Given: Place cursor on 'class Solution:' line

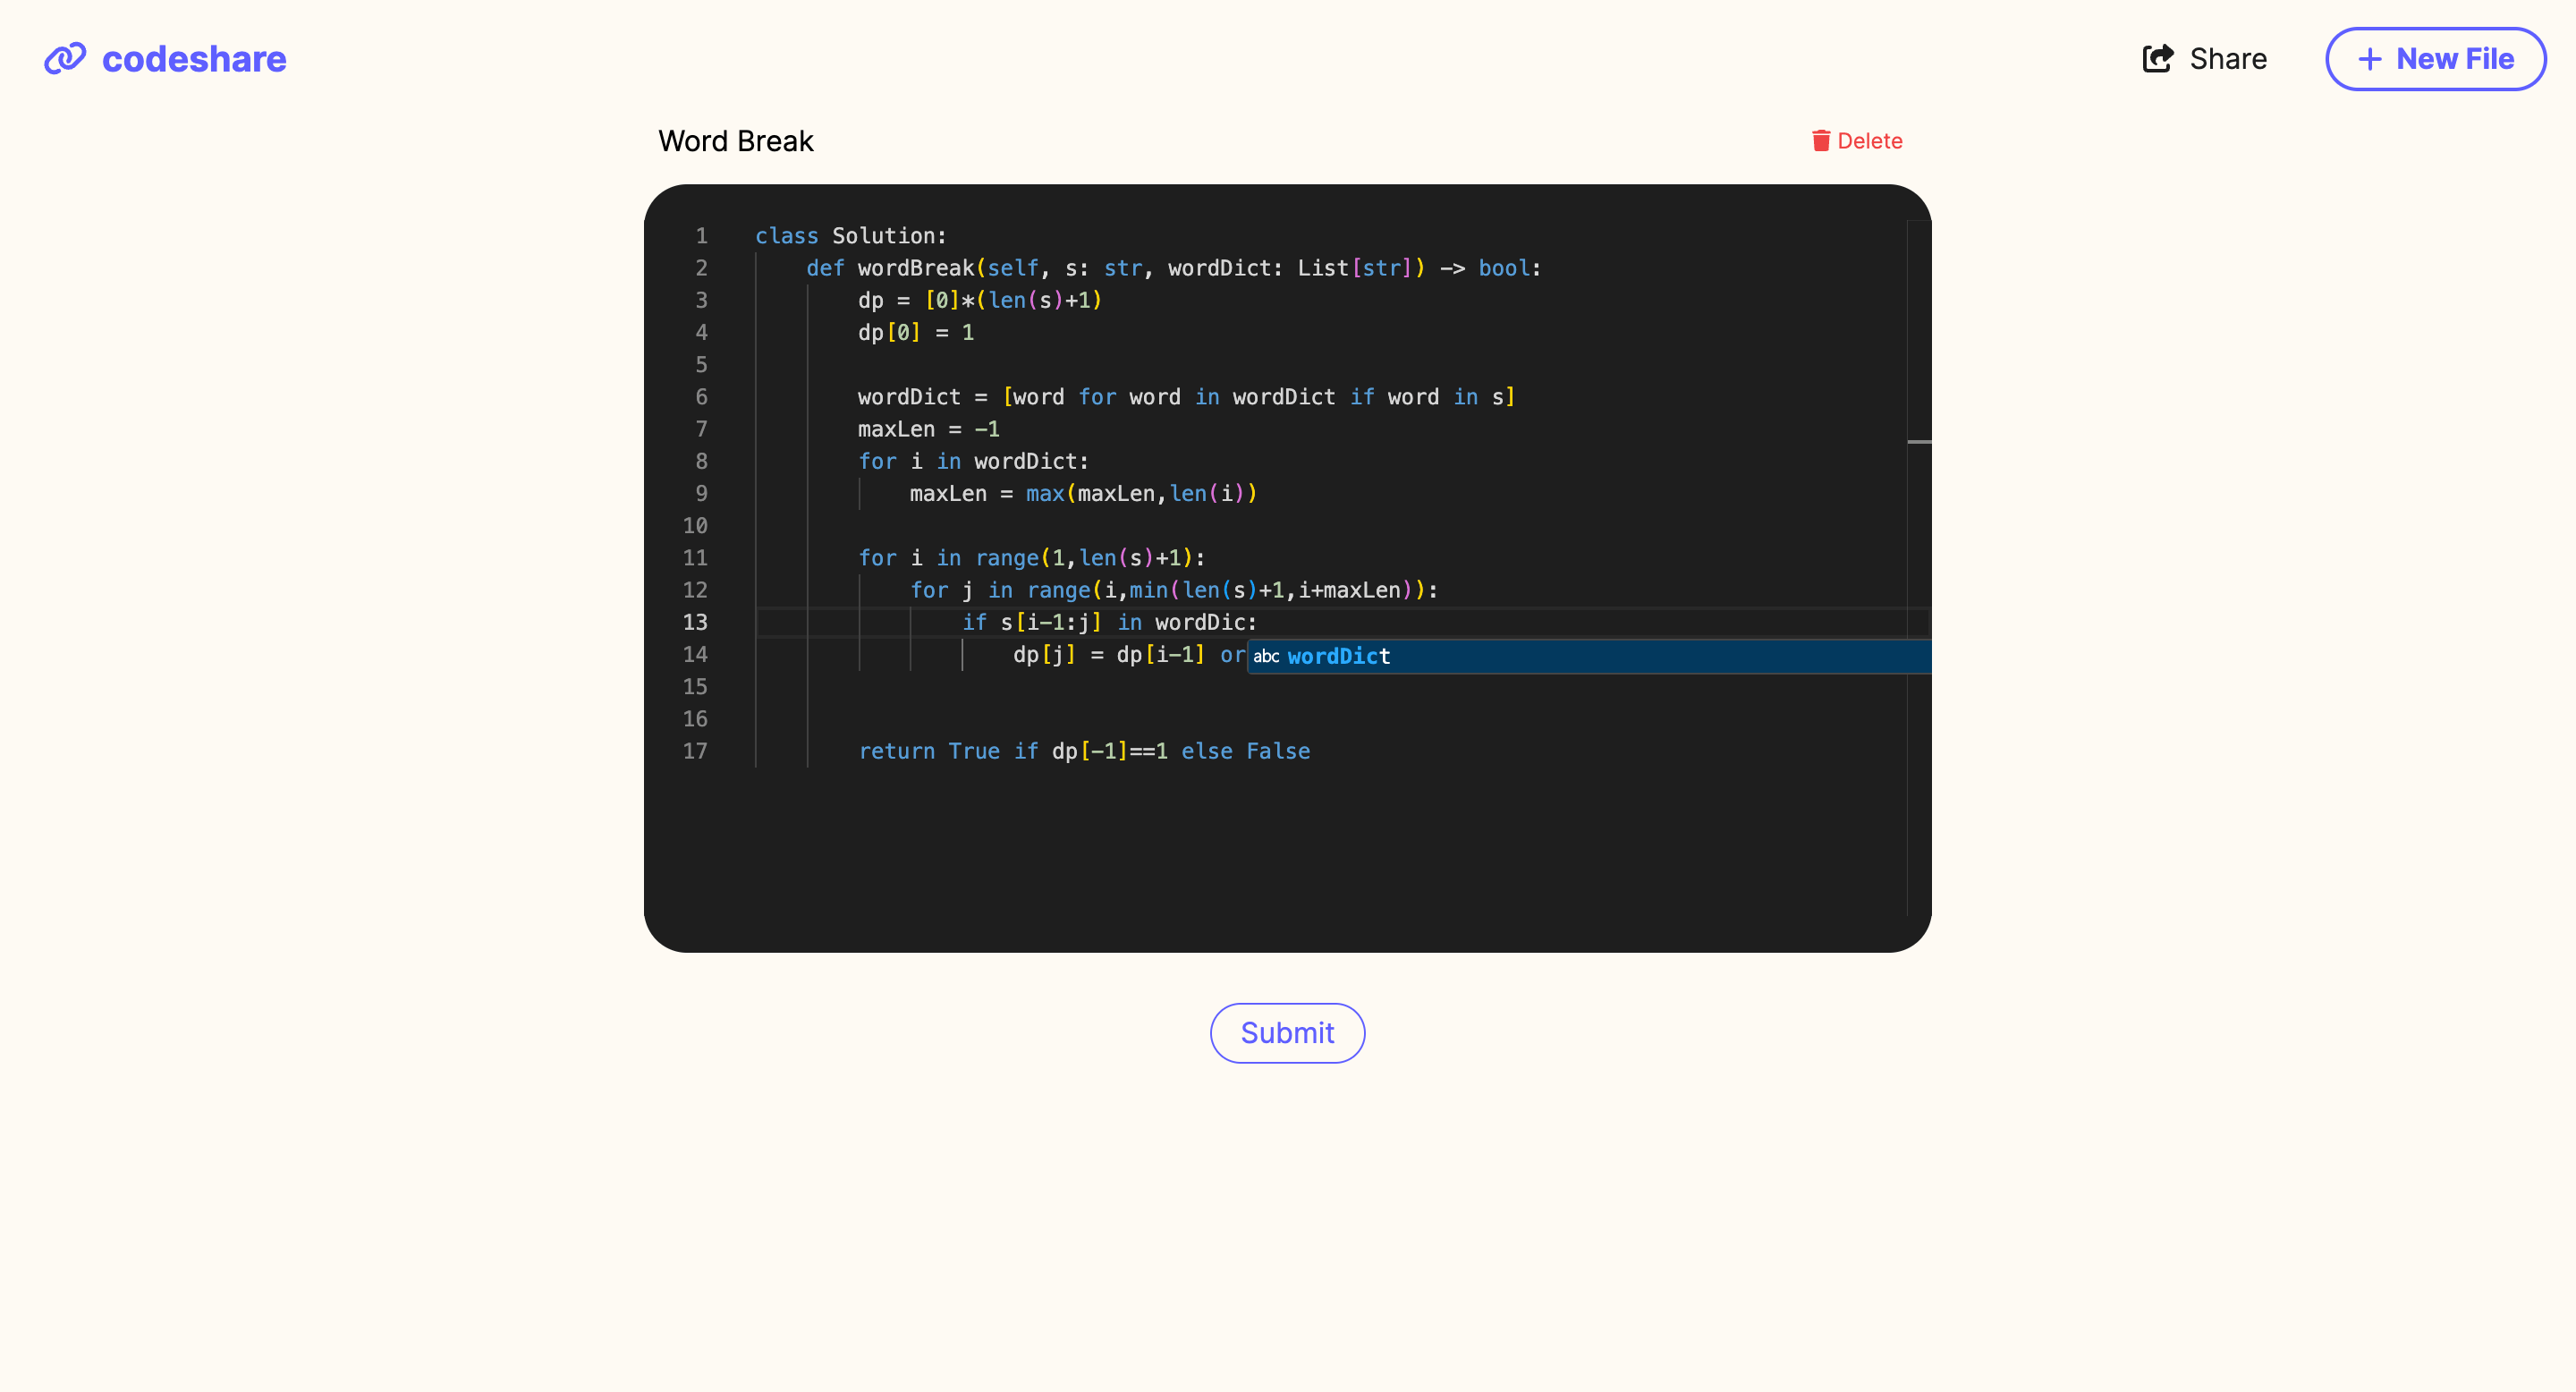Looking at the screenshot, I should [x=851, y=236].
